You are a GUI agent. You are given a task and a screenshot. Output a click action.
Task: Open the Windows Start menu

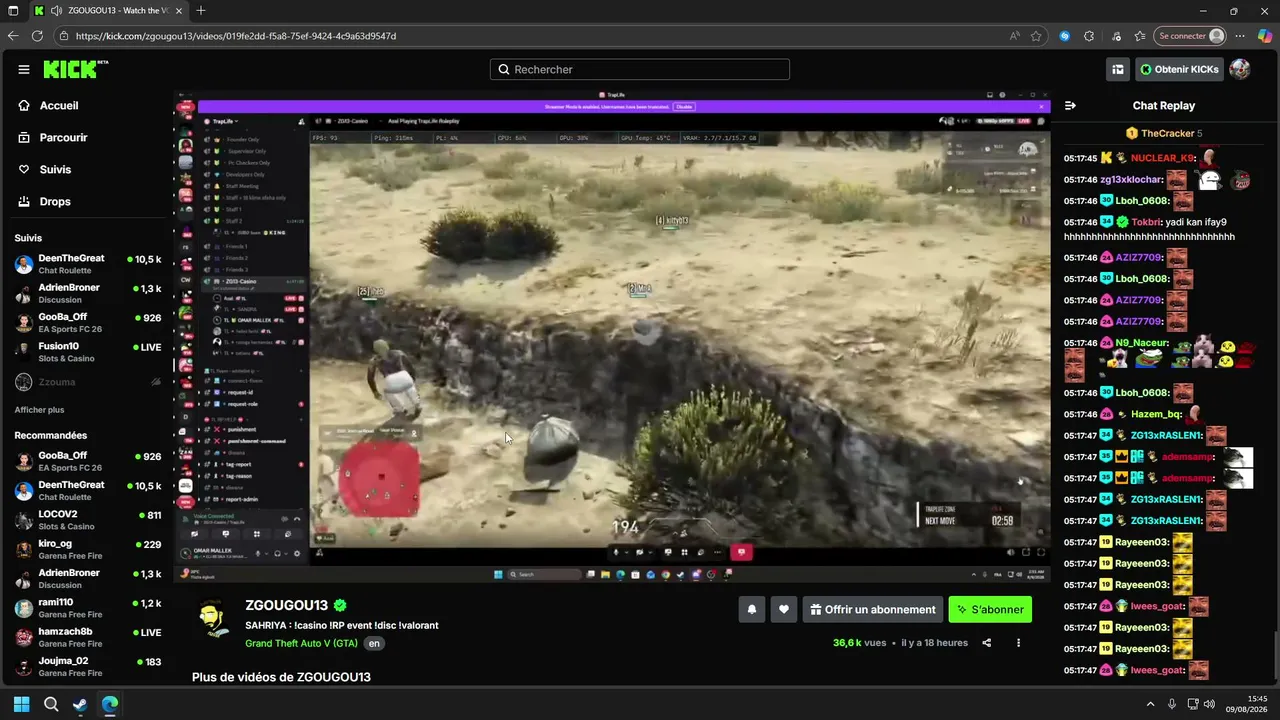[21, 704]
